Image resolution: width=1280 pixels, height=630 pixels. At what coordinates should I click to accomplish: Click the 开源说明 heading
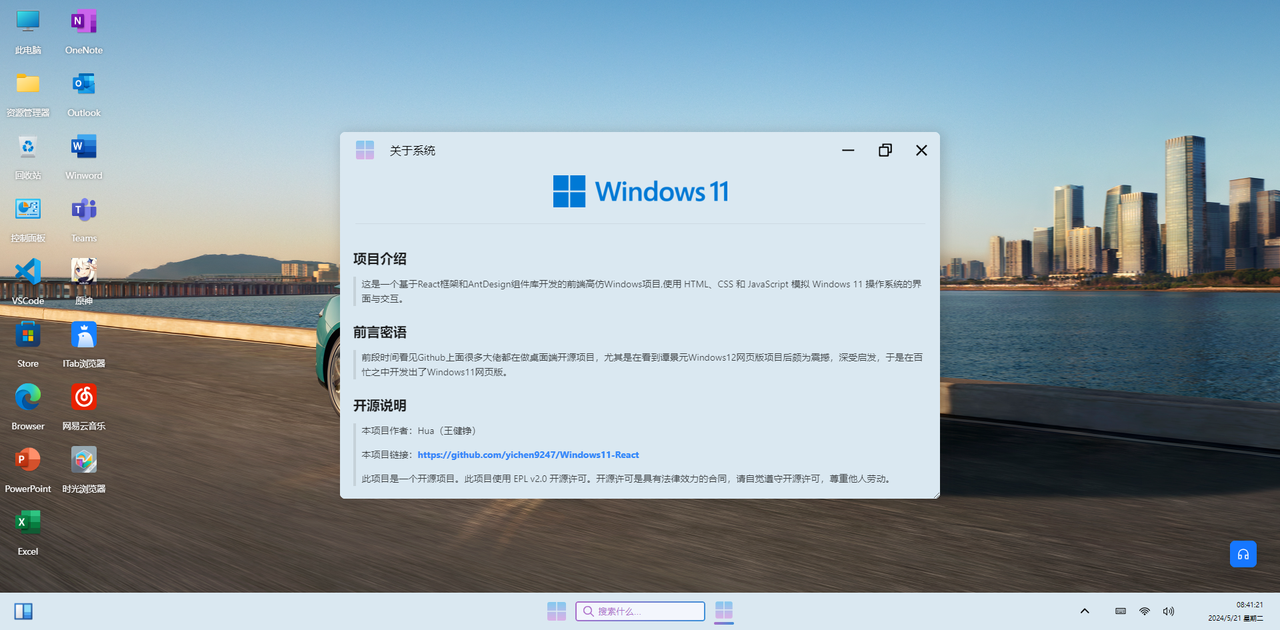click(x=380, y=405)
